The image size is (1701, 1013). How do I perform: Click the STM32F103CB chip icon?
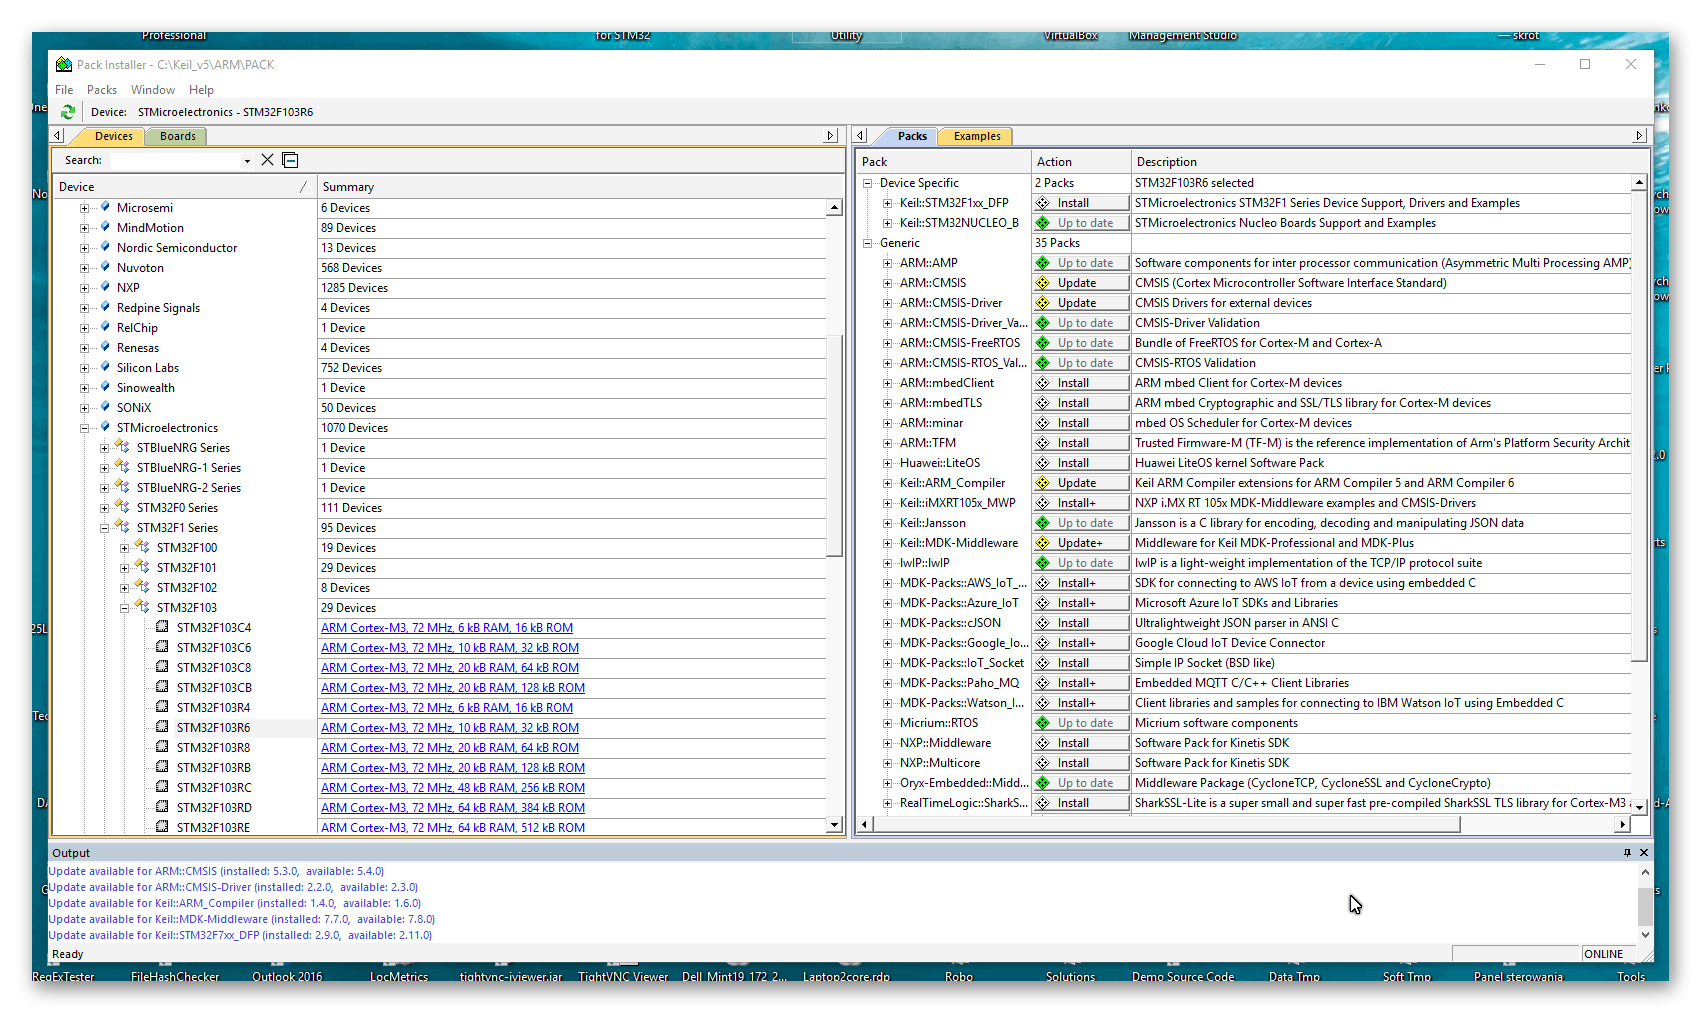(162, 687)
